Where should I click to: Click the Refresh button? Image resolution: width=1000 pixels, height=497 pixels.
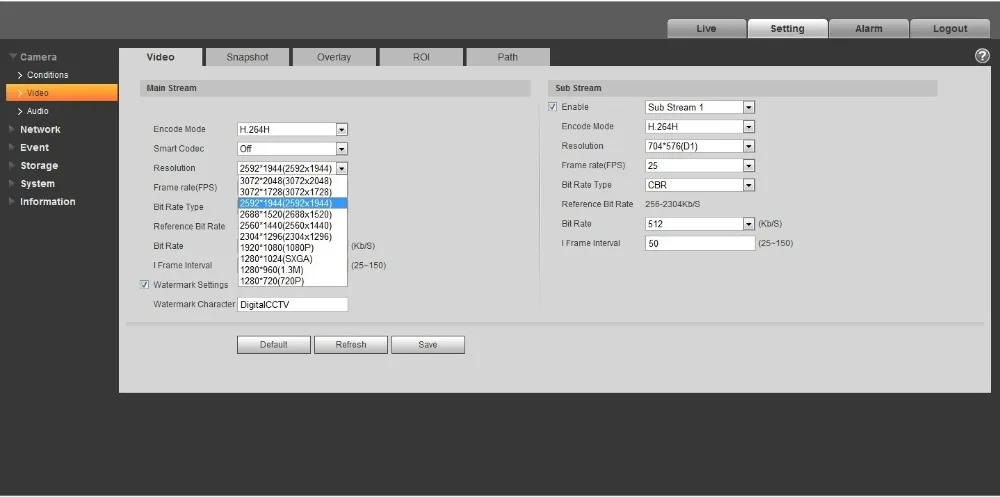[x=351, y=345]
